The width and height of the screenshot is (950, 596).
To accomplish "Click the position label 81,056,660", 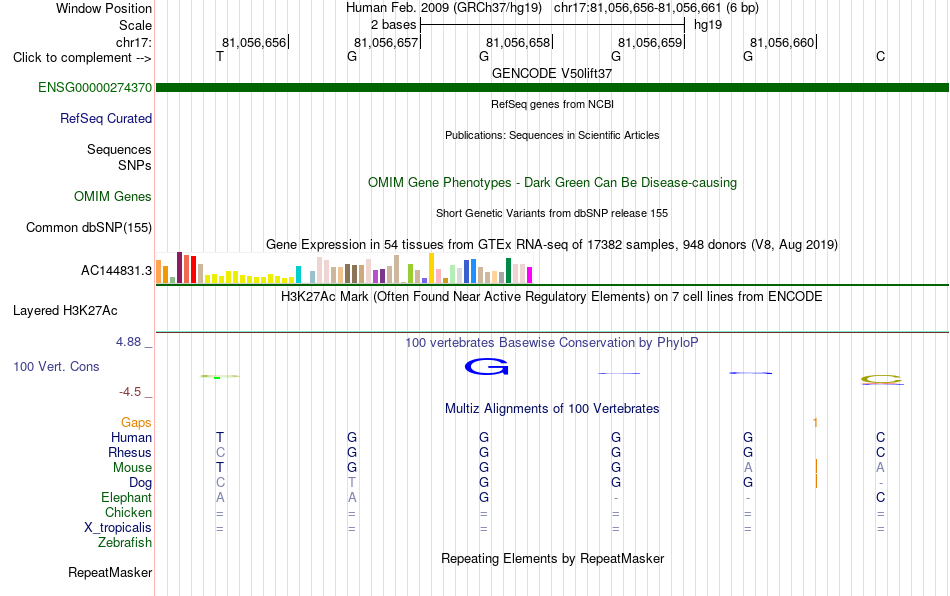I will [x=782, y=42].
